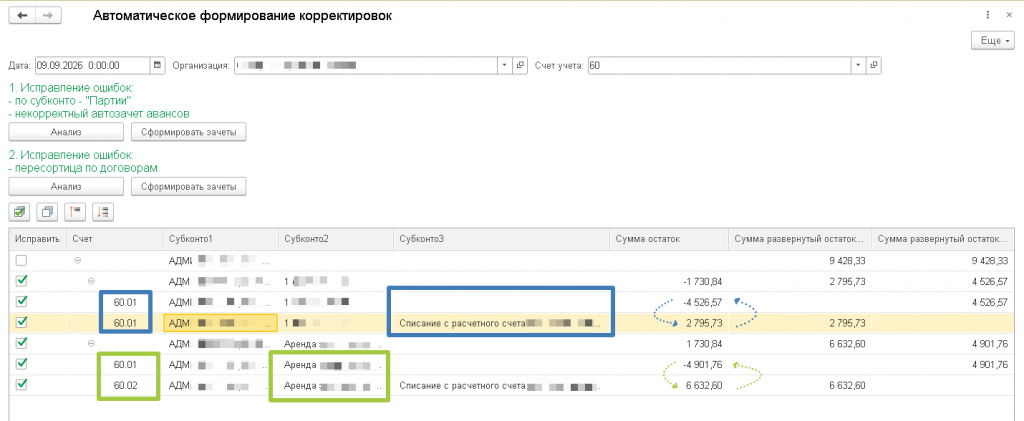Image resolution: width=1024 pixels, height=421 pixels.
Task: Click the Счет учета field containing 60
Action: click(x=720, y=65)
